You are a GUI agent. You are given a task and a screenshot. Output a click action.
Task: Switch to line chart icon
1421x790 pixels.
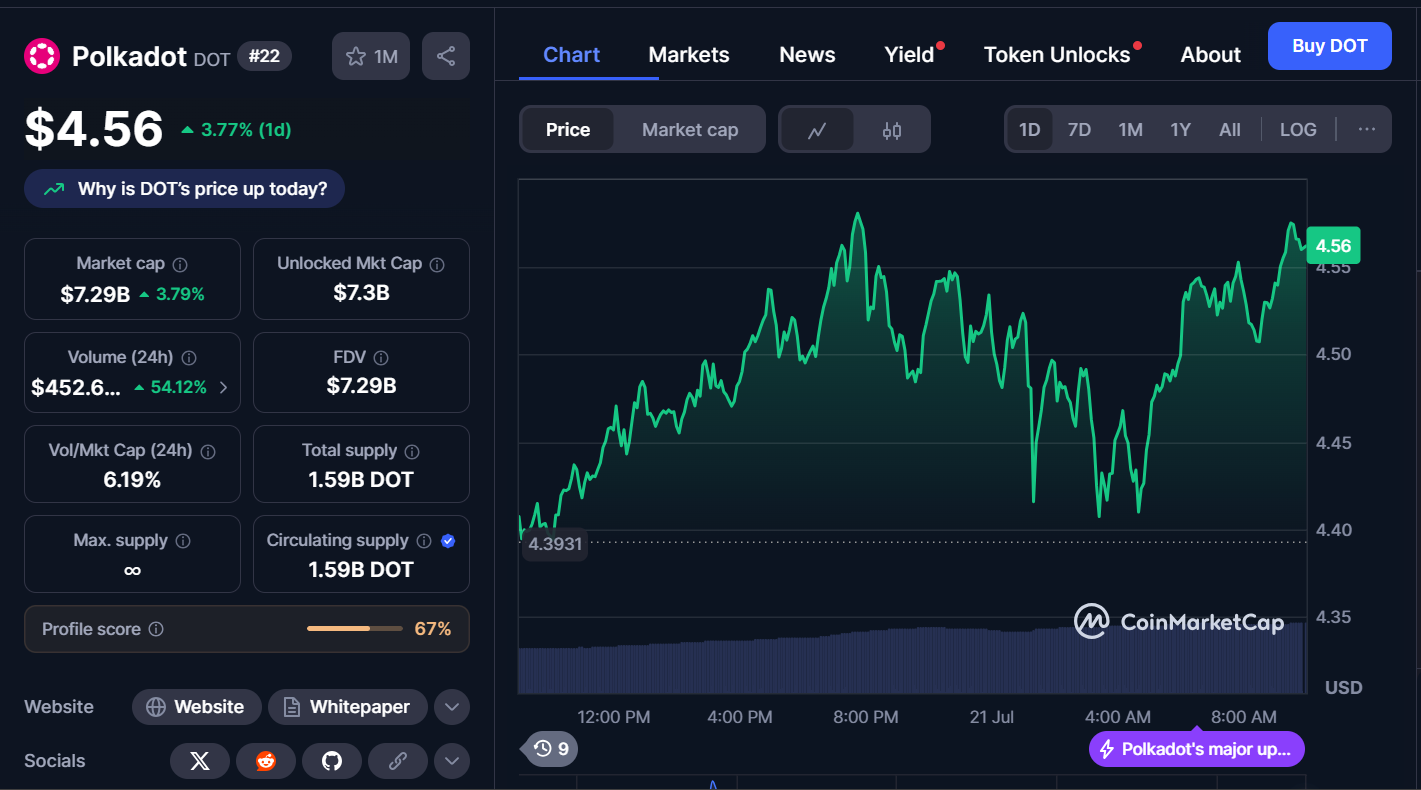coord(817,130)
